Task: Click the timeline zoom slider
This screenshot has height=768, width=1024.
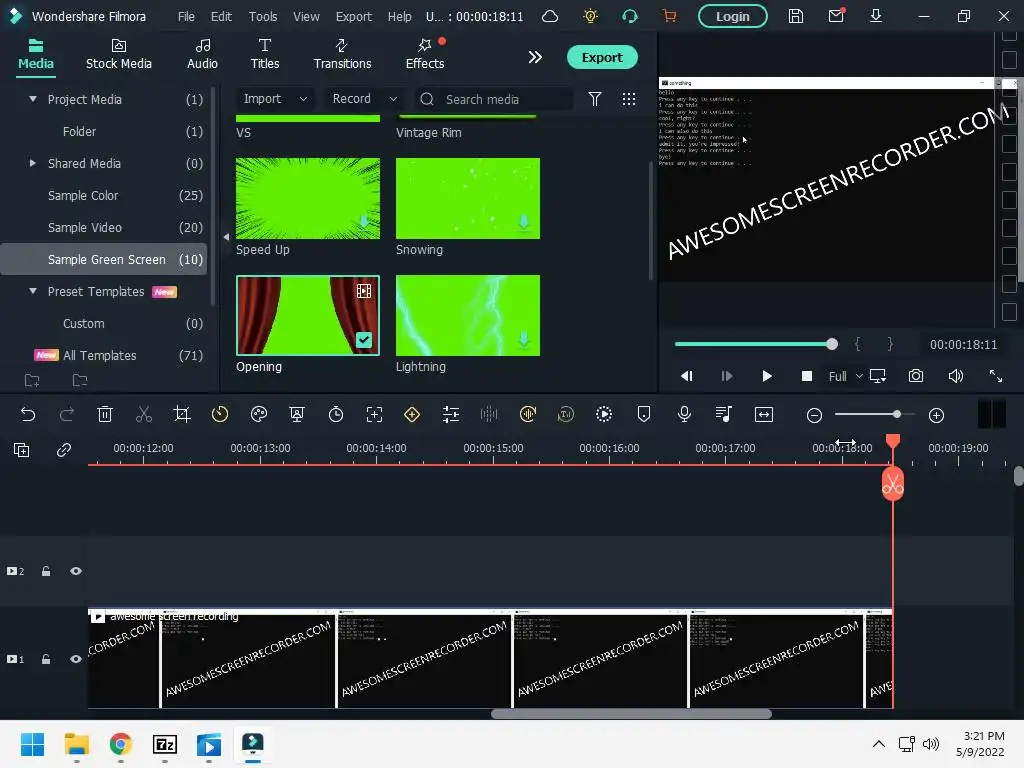Action: coord(874,415)
